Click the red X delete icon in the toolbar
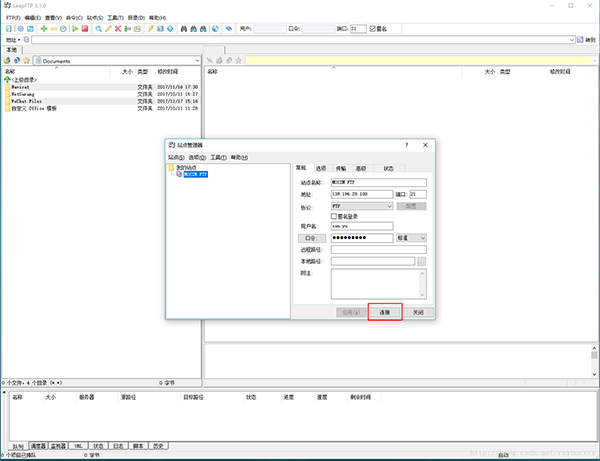The width and height of the screenshot is (600, 461). tap(120, 30)
